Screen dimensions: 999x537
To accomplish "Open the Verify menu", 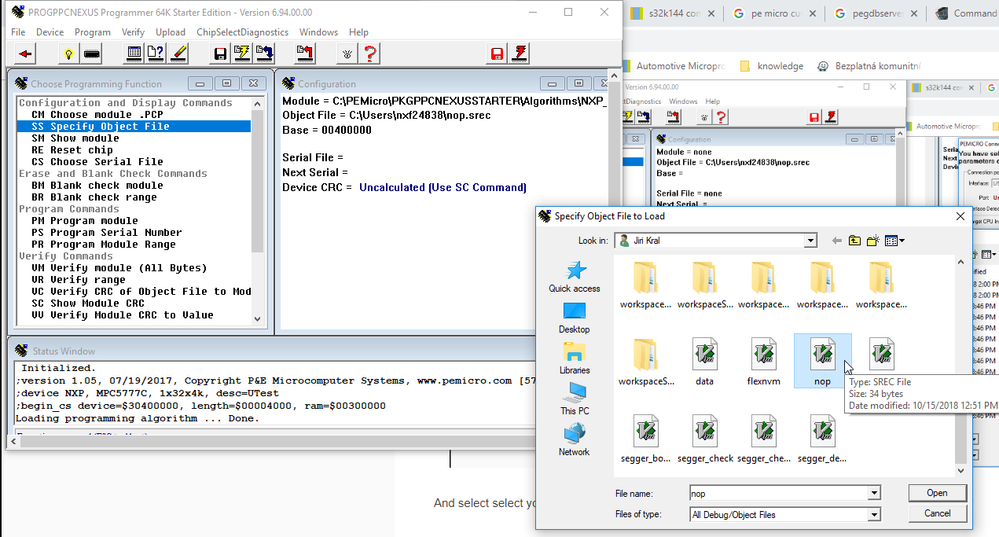I will pyautogui.click(x=133, y=32).
